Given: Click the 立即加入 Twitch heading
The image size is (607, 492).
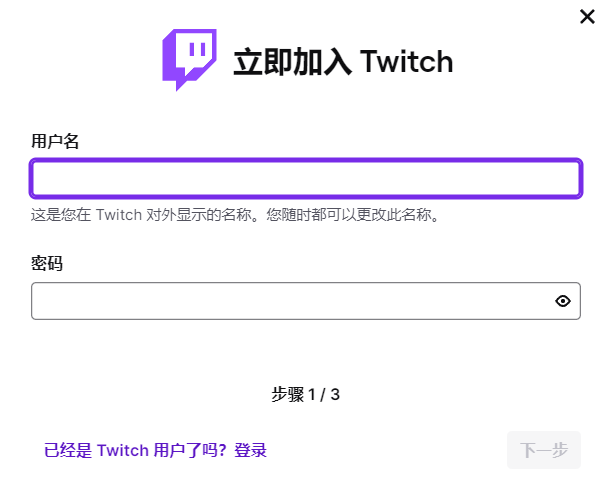Looking at the screenshot, I should point(343,62).
